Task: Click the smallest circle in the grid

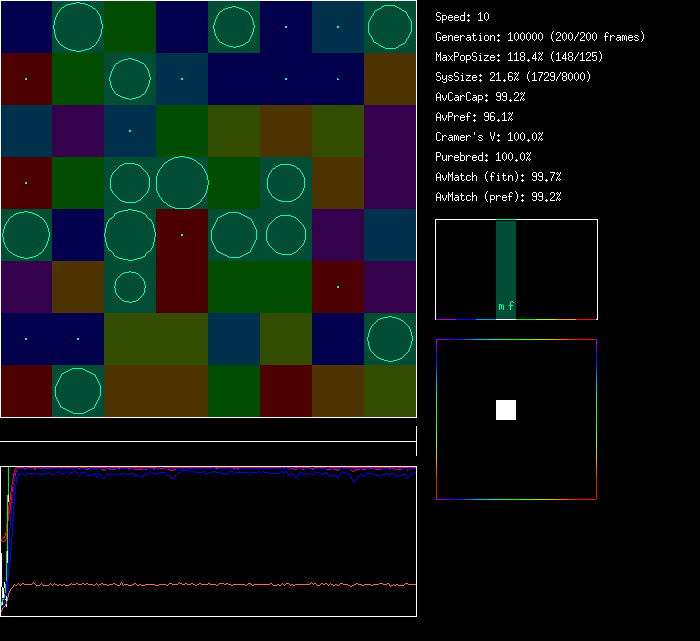Action: pos(130,287)
